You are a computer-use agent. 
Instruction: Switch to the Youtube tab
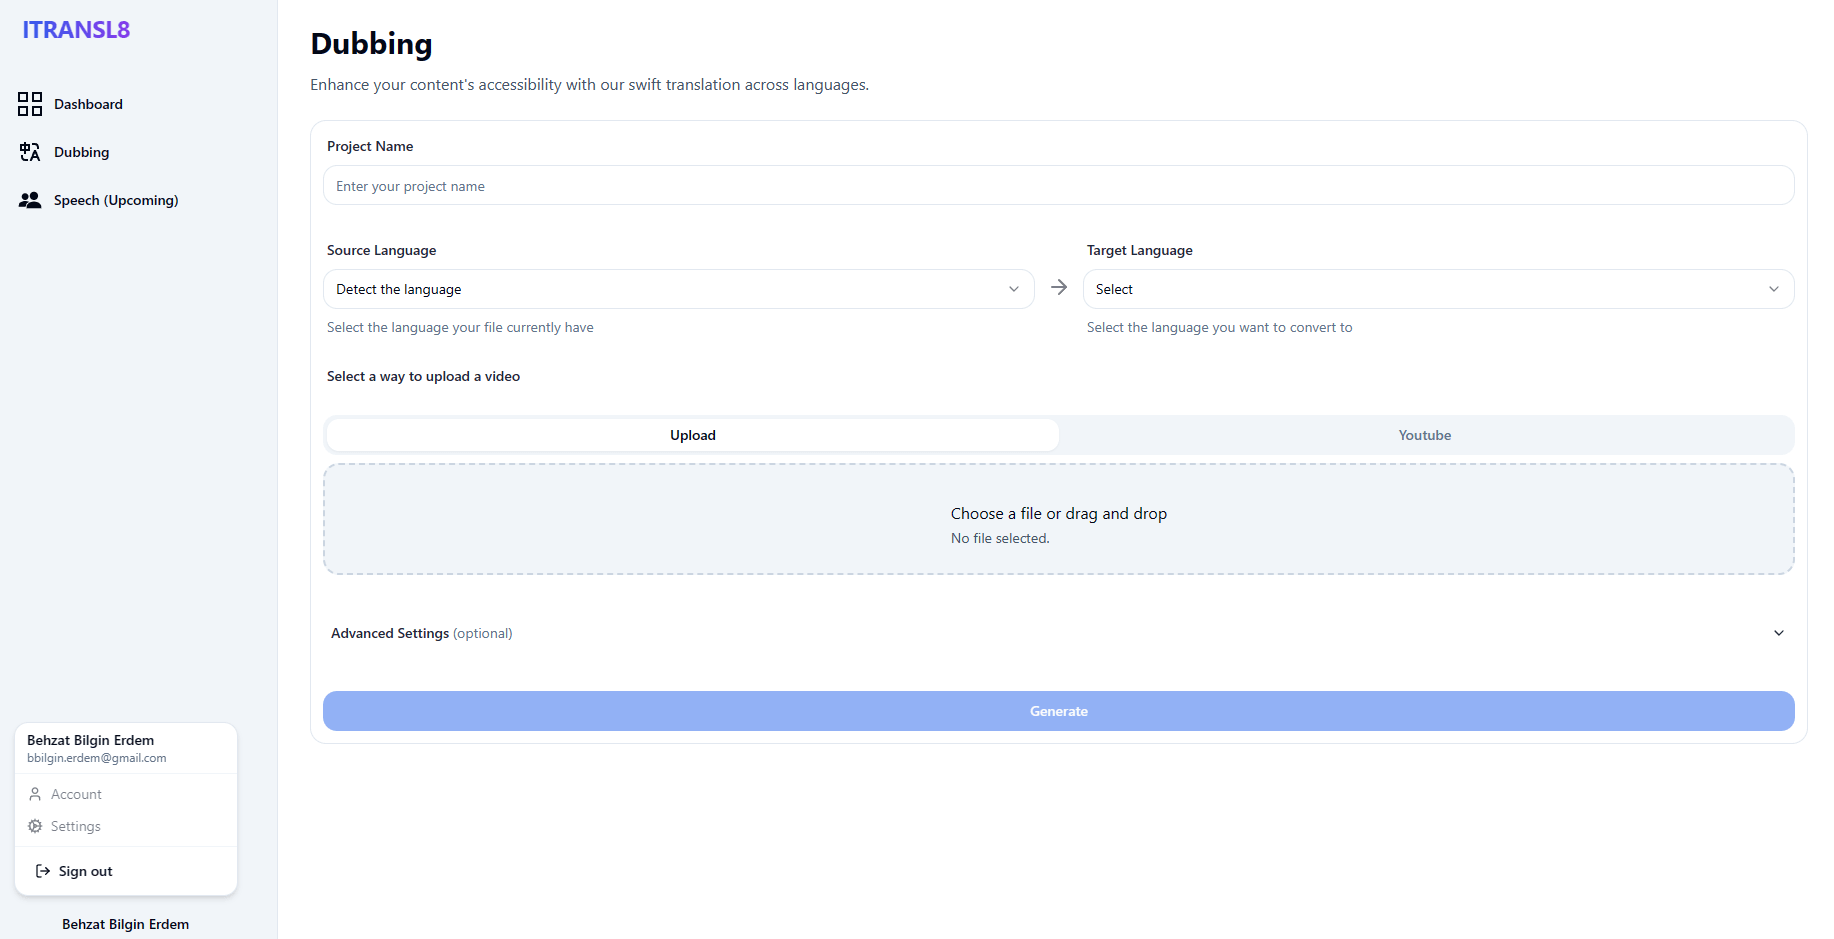point(1424,435)
